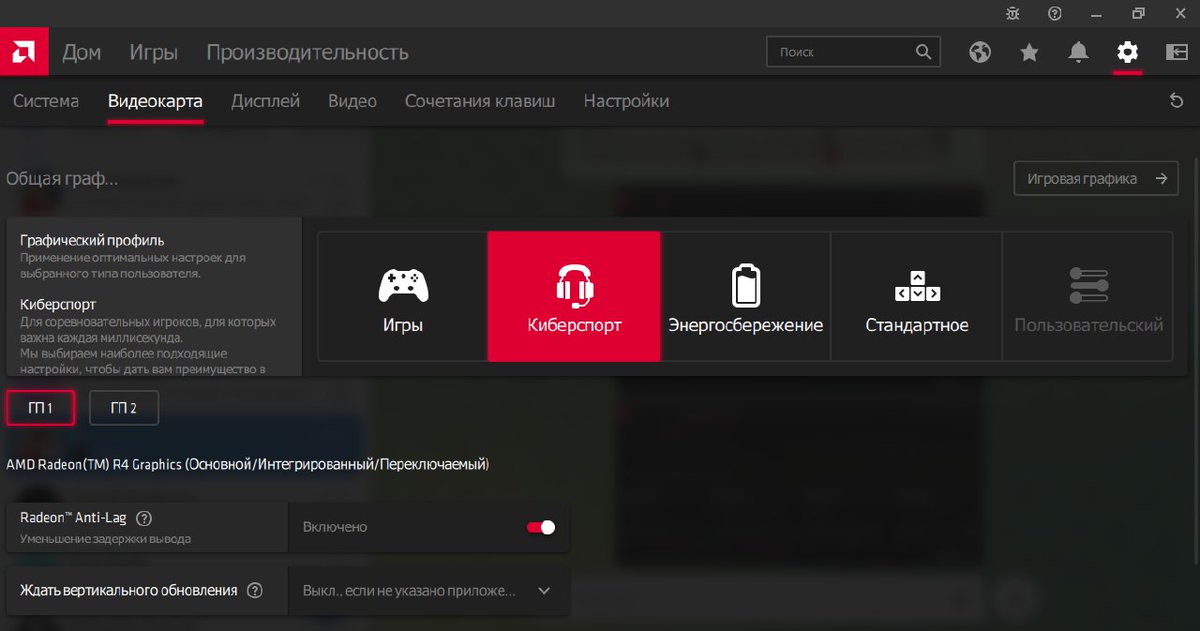The width and height of the screenshot is (1200, 631).
Task: Click the Игровая графика button
Action: tap(1096, 179)
